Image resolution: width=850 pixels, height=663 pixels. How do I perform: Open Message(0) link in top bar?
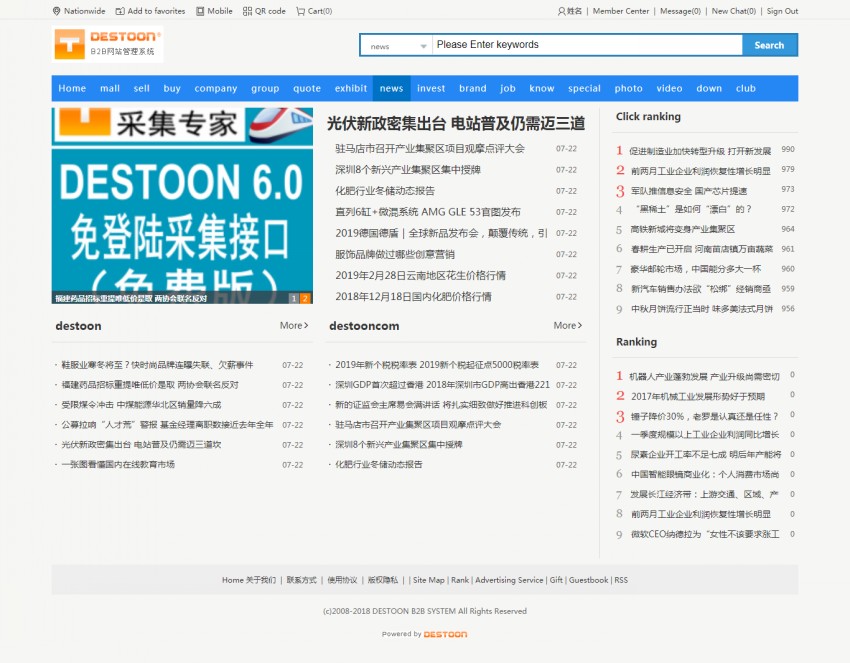click(x=680, y=11)
